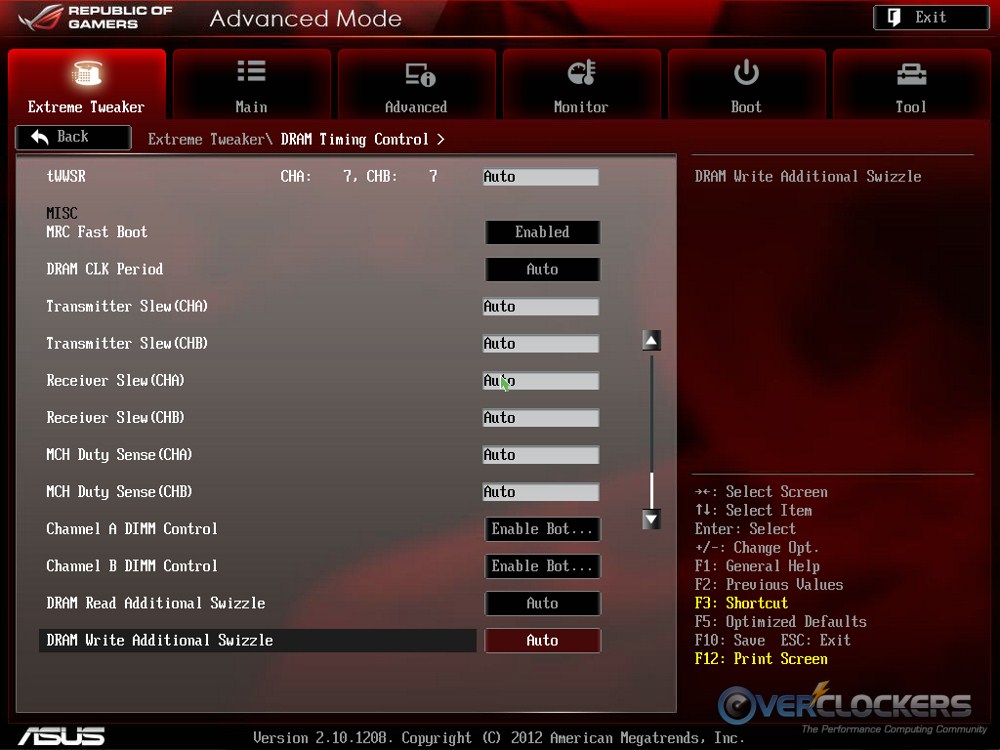The width and height of the screenshot is (1000, 750).
Task: Open Channel B DIMM Control dropdown
Action: click(542, 566)
